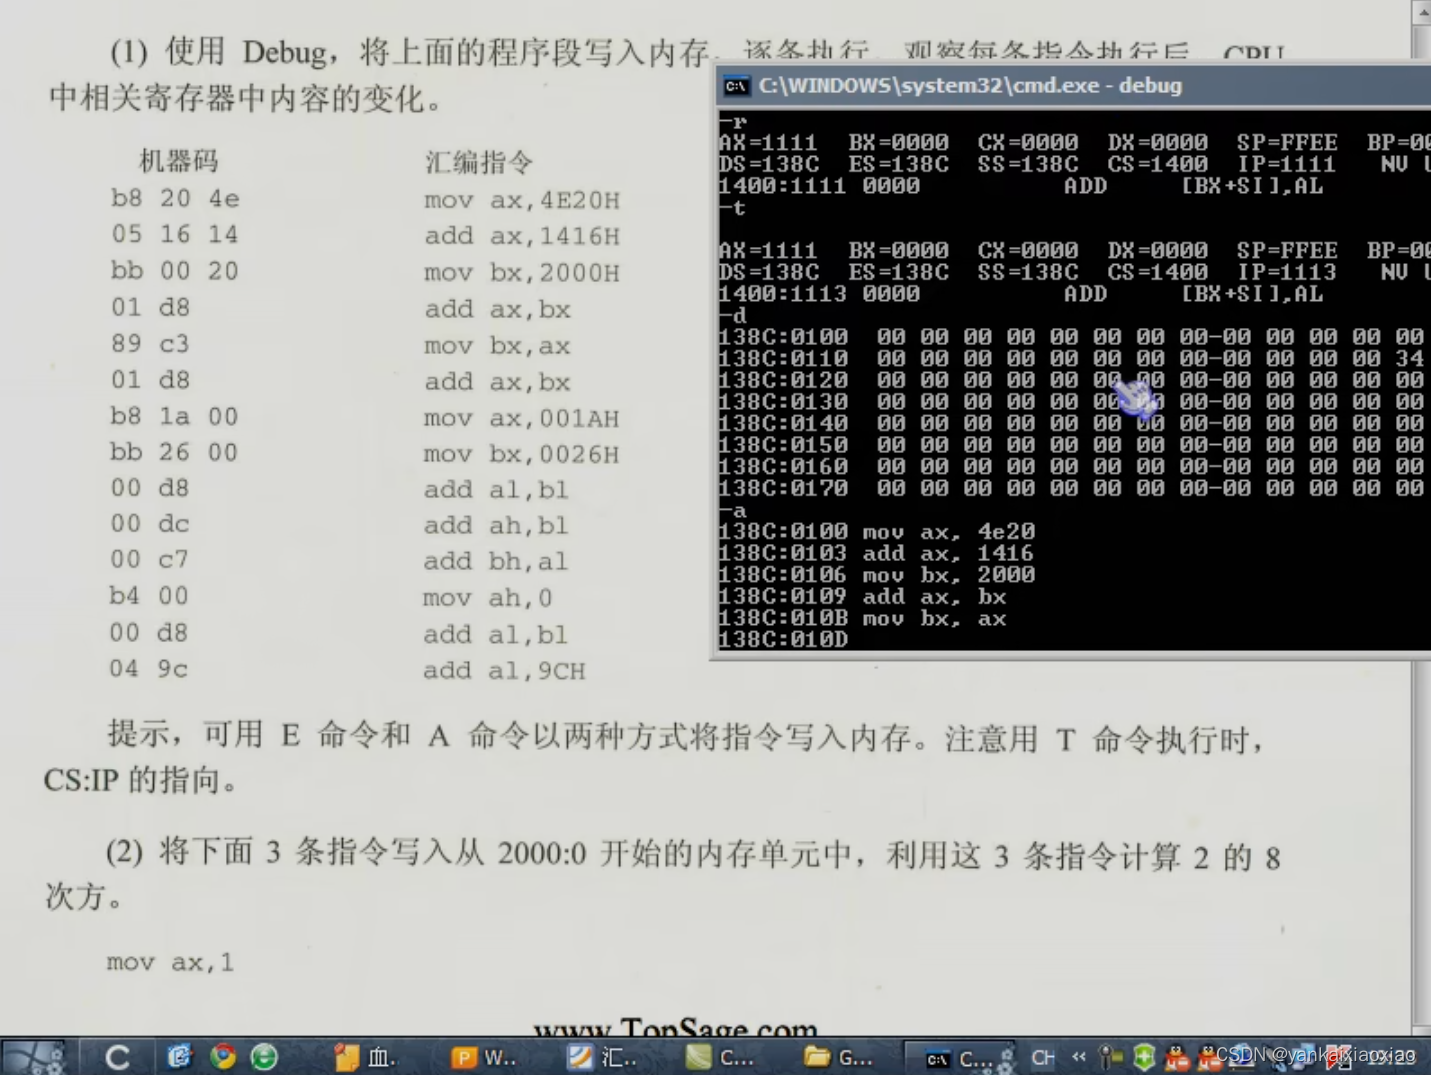Click the -d command in debug window
The image size is (1431, 1075).
[x=732, y=315]
